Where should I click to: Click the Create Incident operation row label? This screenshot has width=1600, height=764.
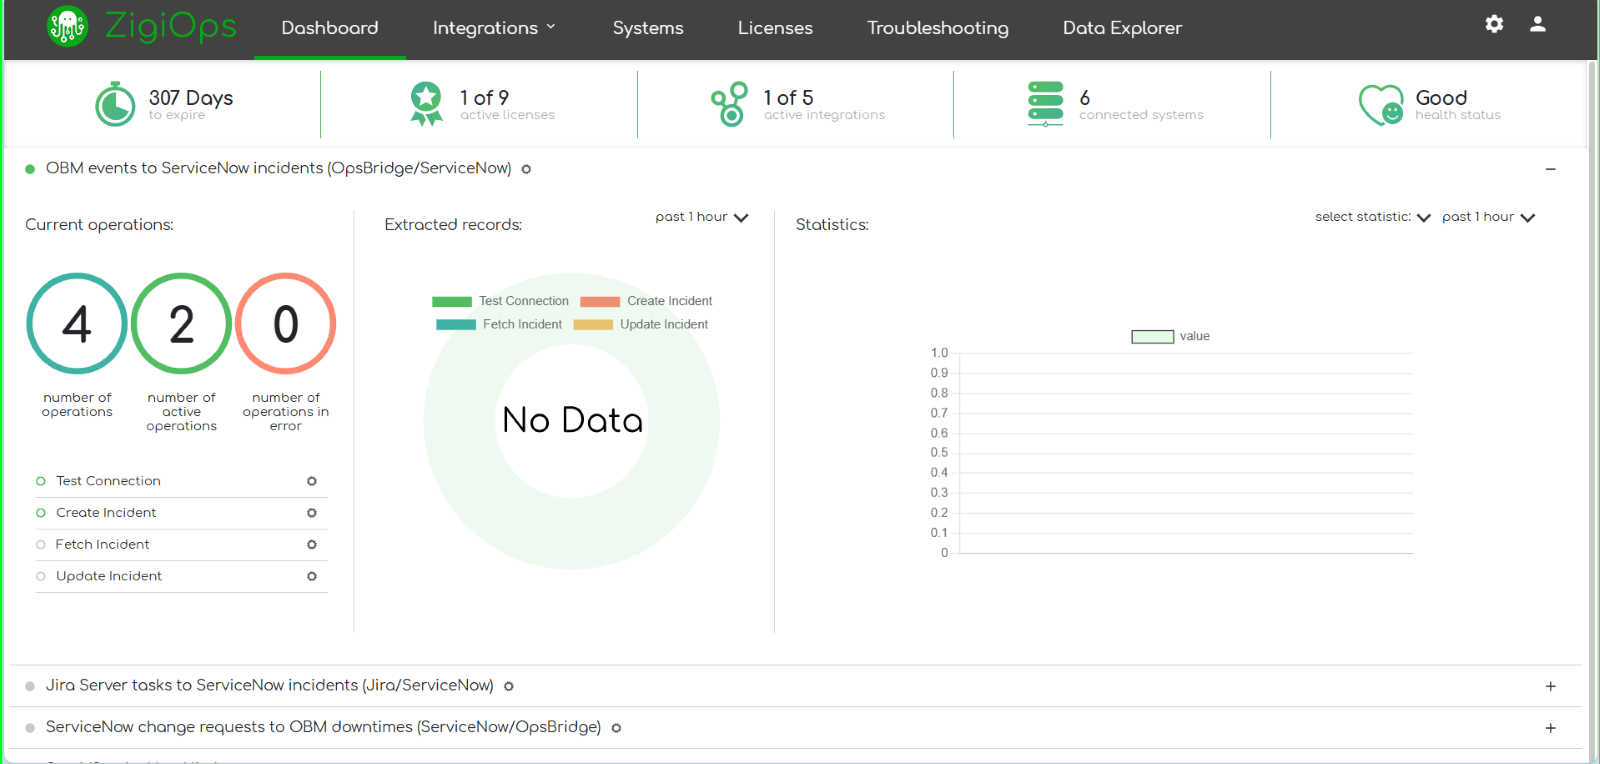click(106, 513)
